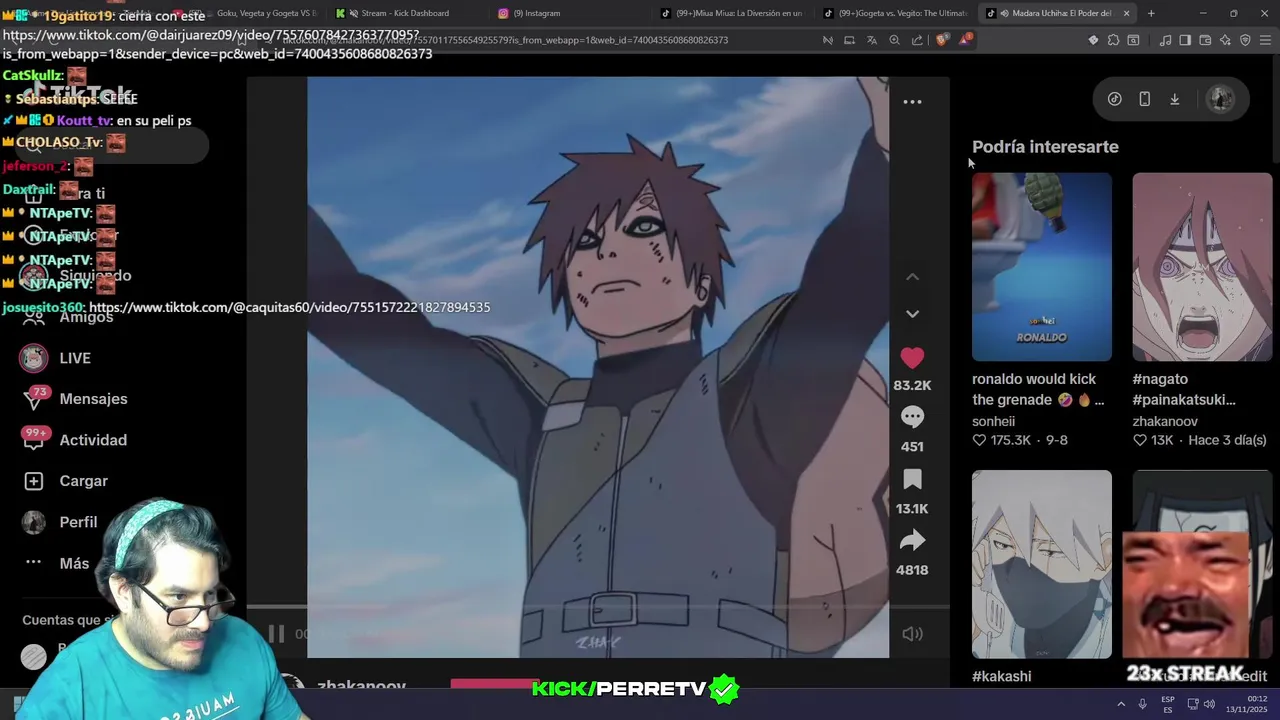Open Actividad in the sidebar
1280x720 pixels.
(x=93, y=440)
